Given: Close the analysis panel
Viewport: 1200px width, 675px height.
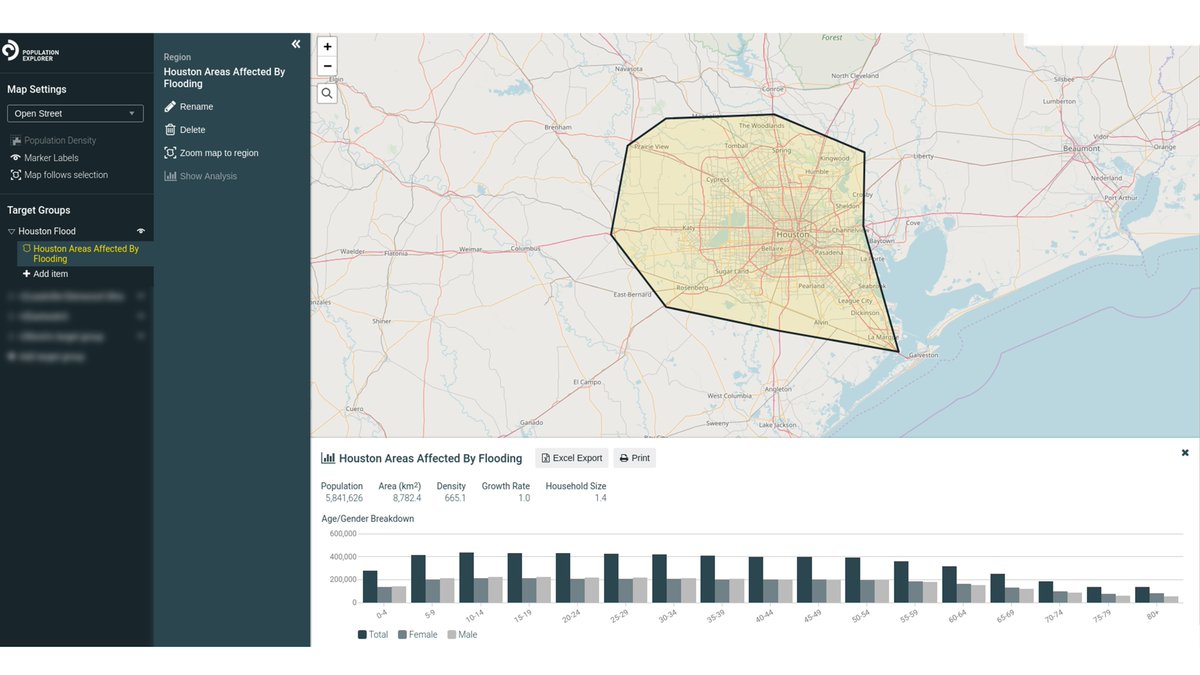Looking at the screenshot, I should coord(1185,453).
